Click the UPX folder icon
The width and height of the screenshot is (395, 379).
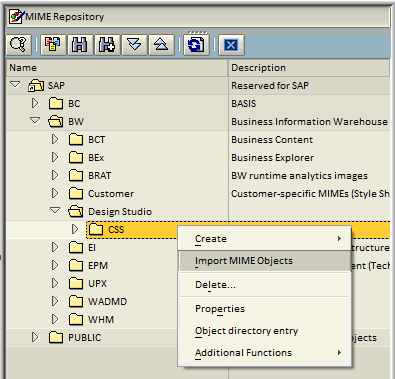tap(76, 284)
